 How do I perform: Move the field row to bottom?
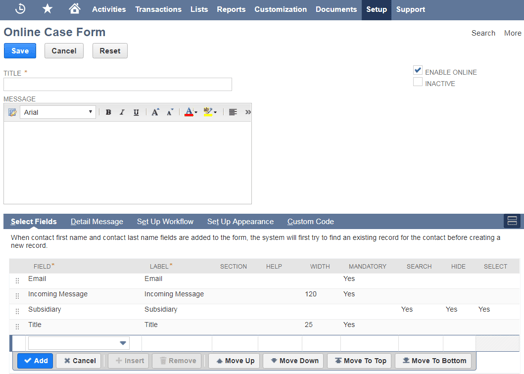434,361
